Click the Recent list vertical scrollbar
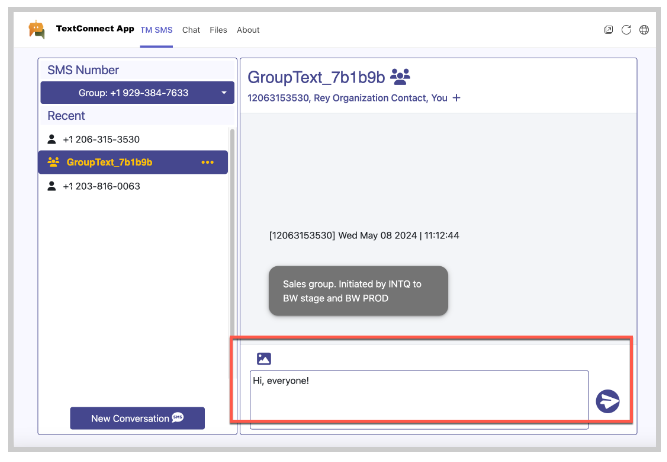 (233, 250)
